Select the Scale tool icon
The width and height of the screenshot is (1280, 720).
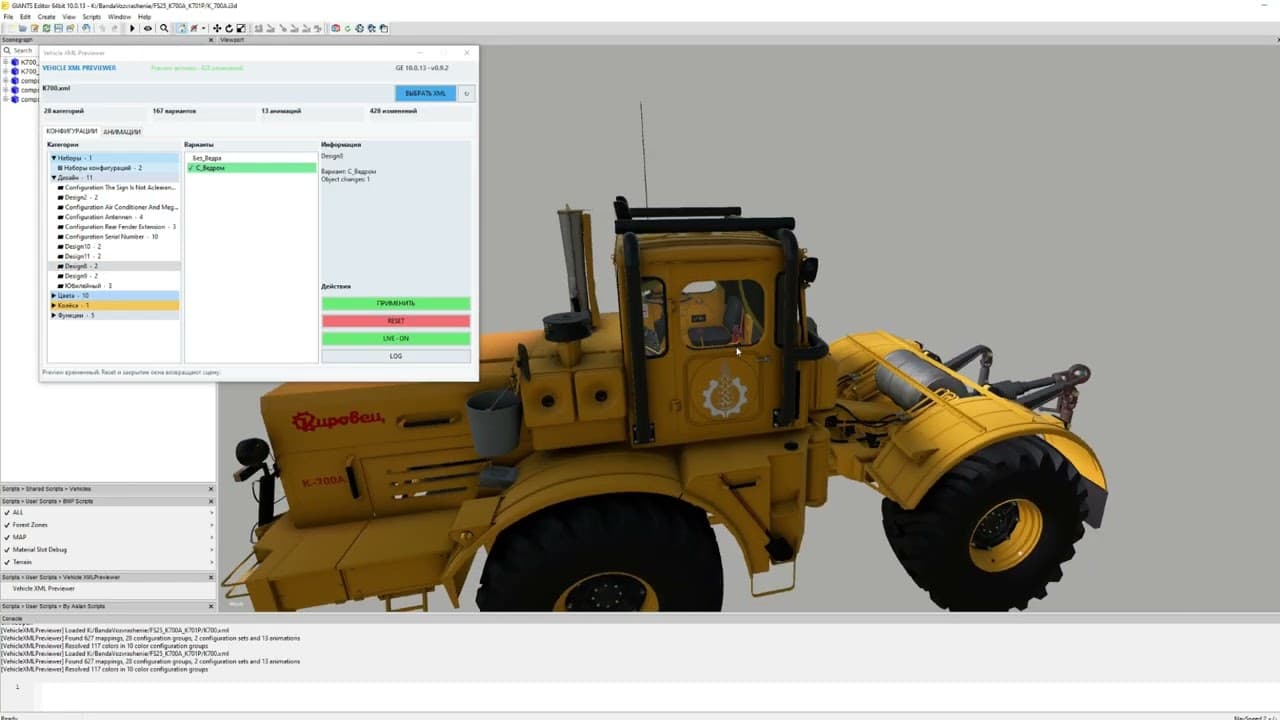(x=241, y=28)
